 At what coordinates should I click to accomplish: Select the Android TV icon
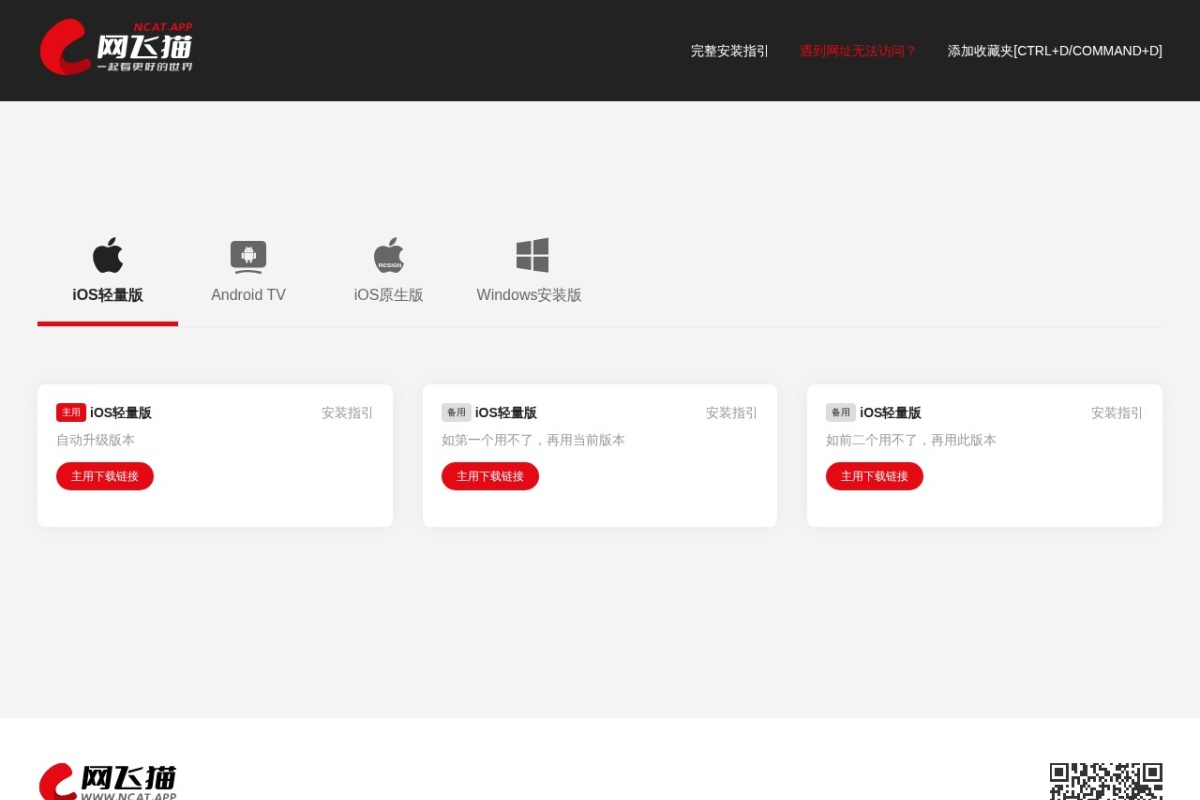pyautogui.click(x=248, y=257)
